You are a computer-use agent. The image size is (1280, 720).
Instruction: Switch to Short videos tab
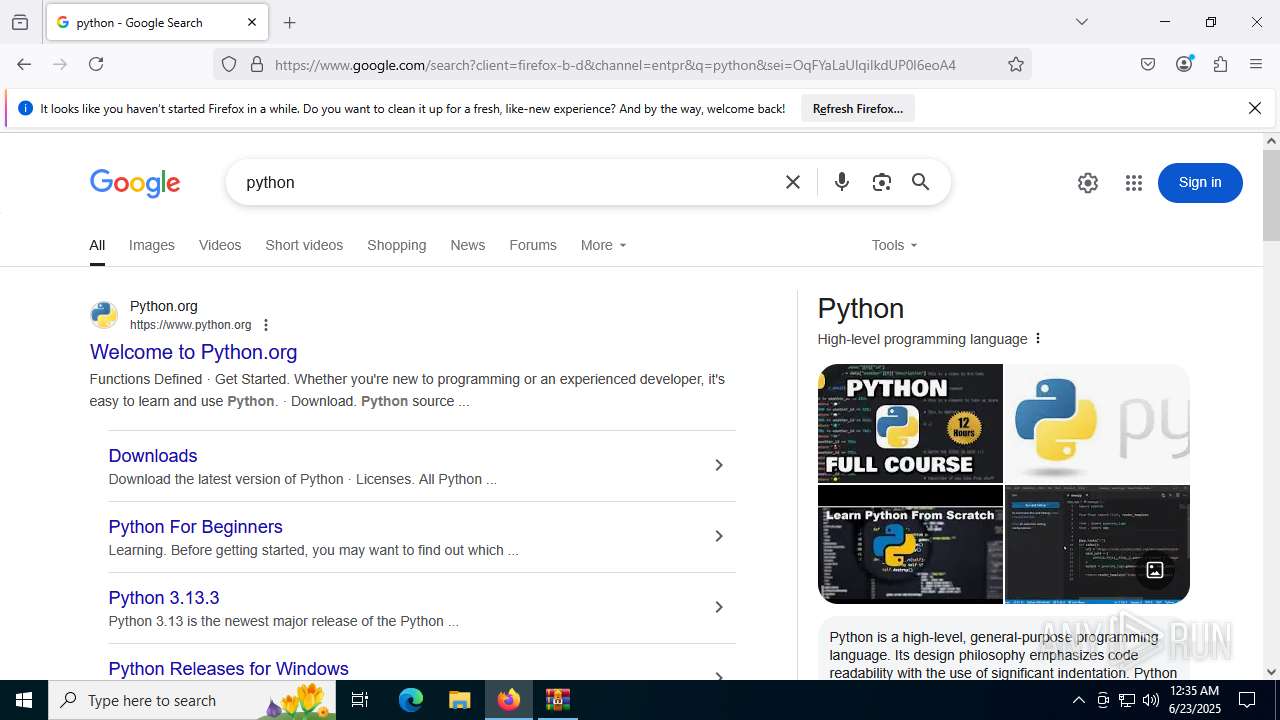pyautogui.click(x=304, y=245)
